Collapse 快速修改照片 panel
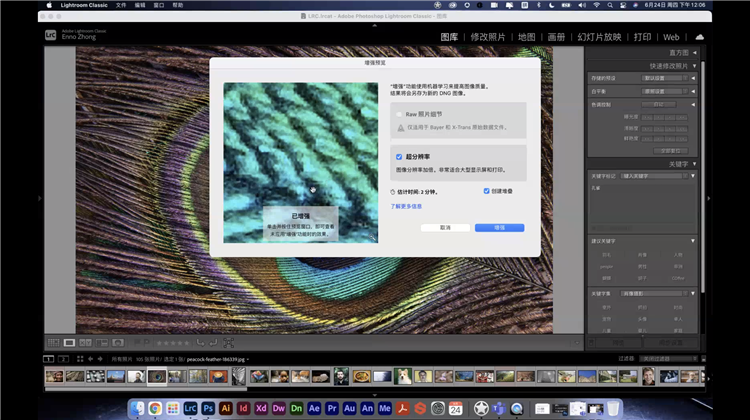This screenshot has width=750, height=420. click(x=695, y=66)
